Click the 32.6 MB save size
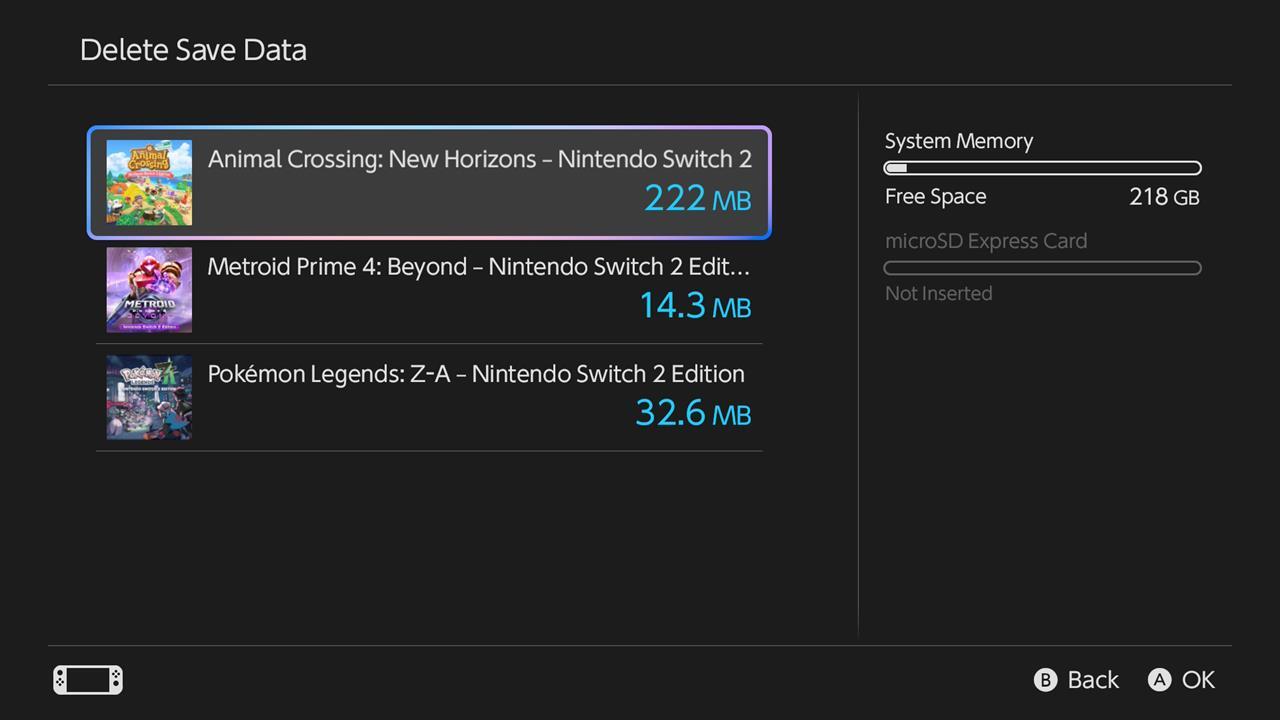The width and height of the screenshot is (1280, 720). point(693,412)
